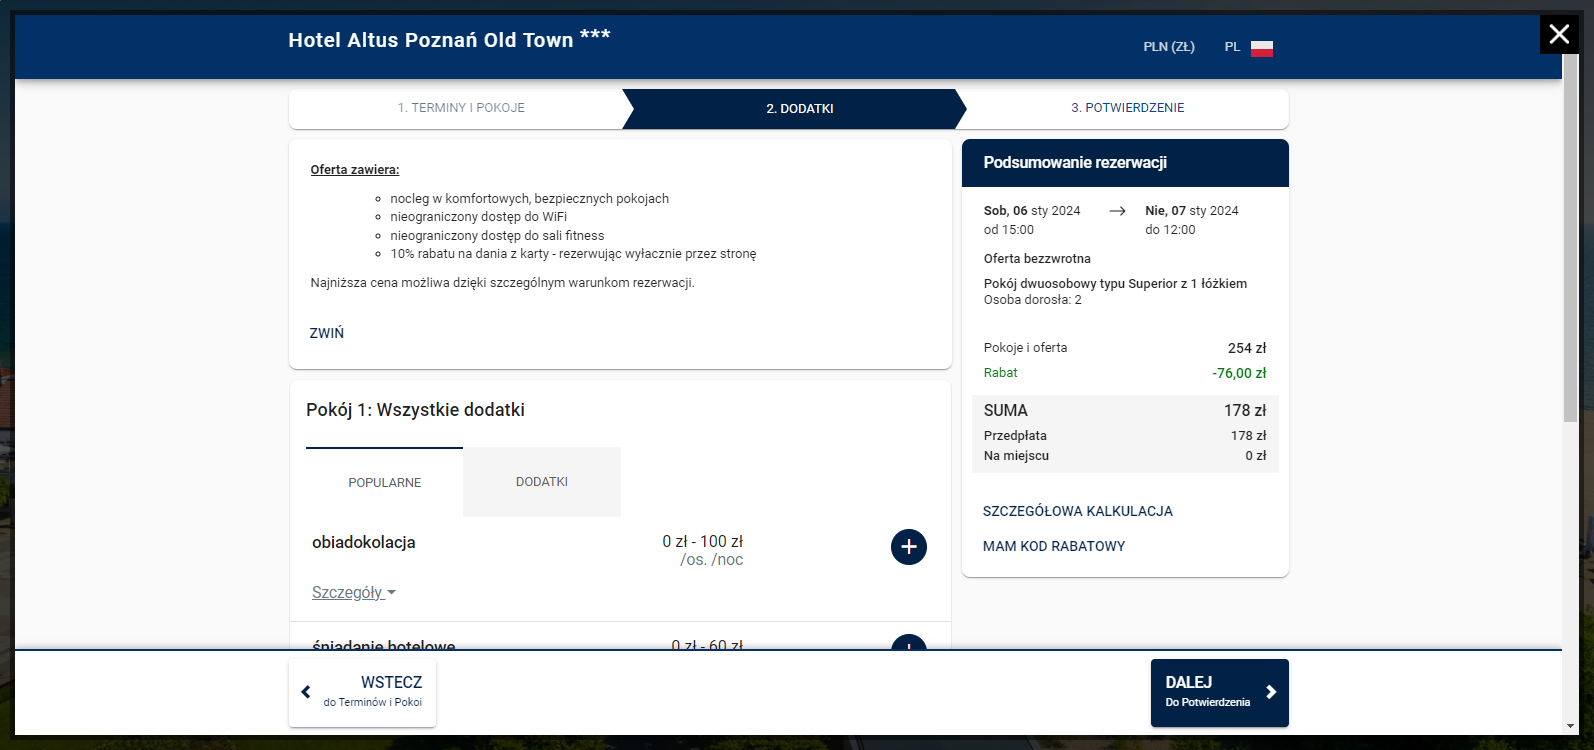
Task: Click the Pokój dwuosobowy typu Superior text
Action: pos(1115,284)
